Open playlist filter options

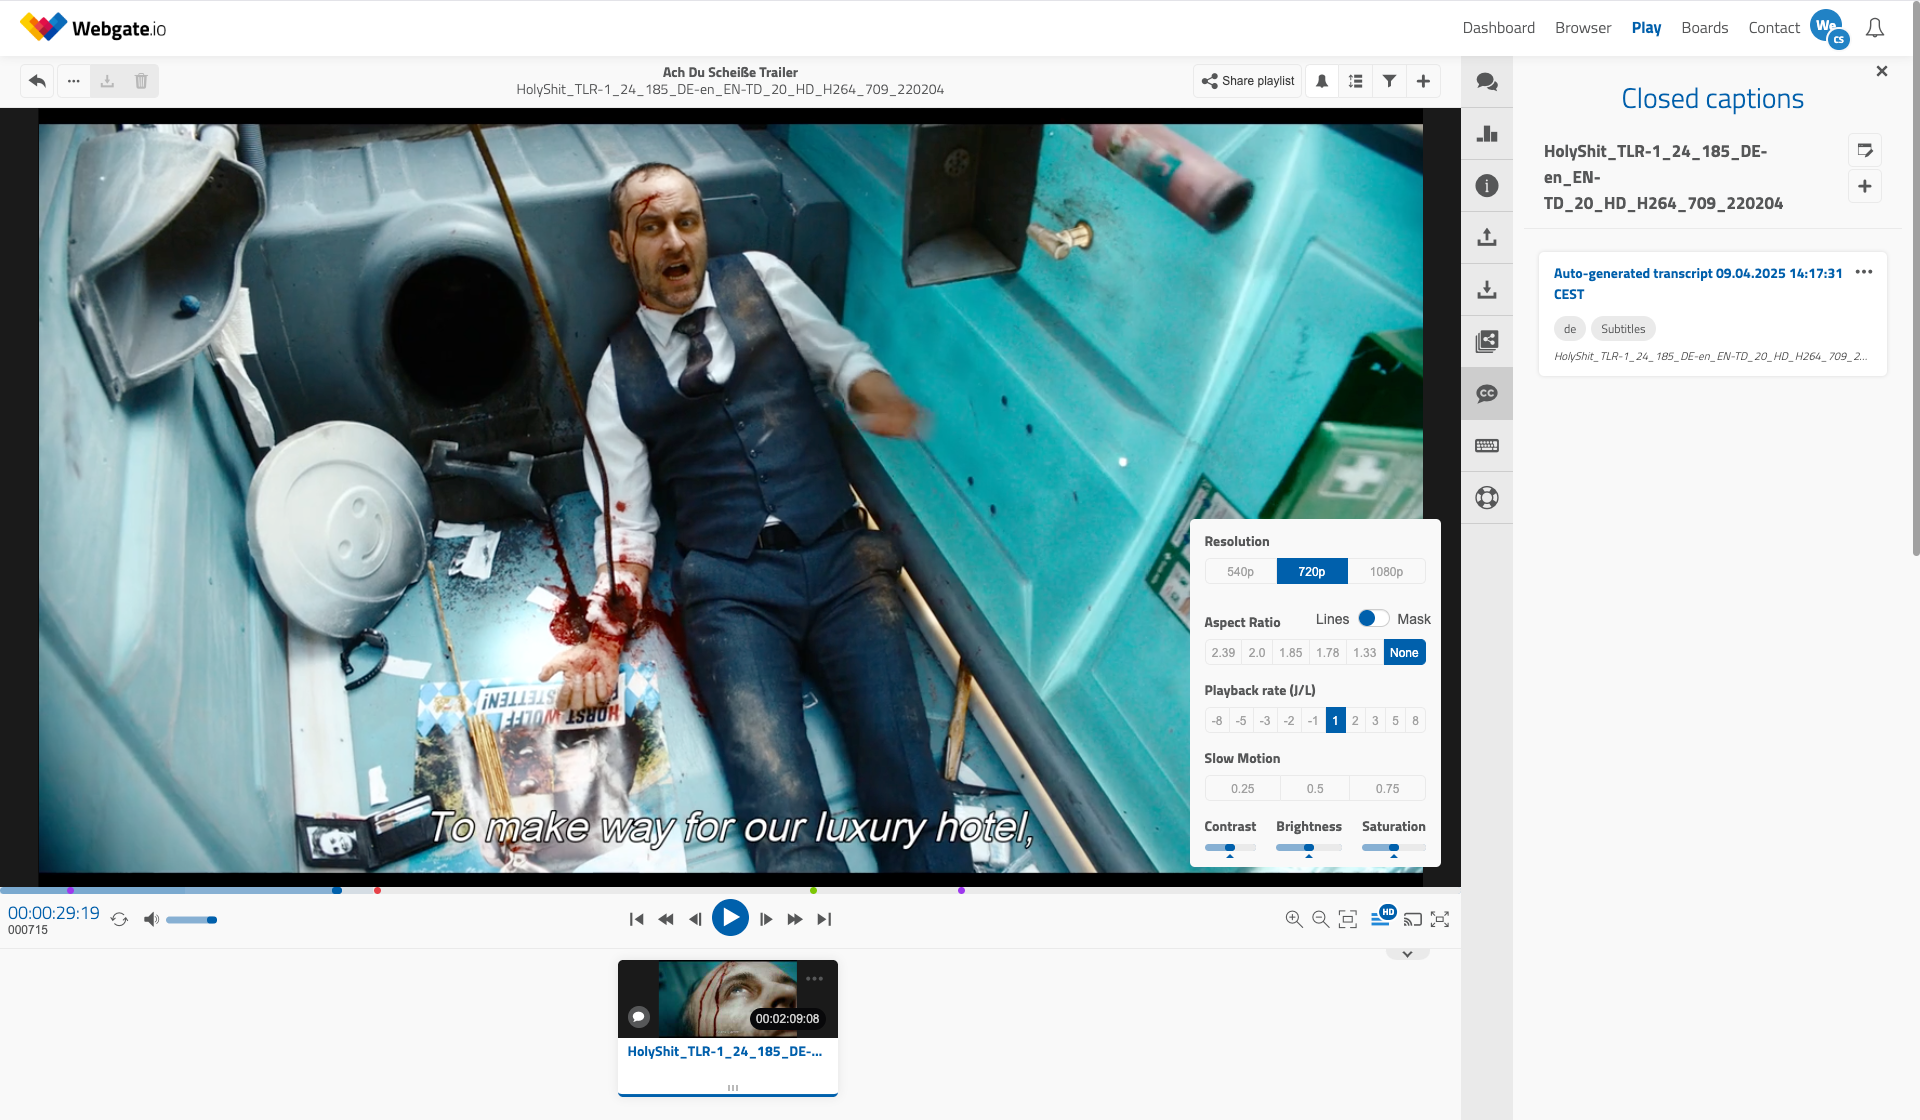pyautogui.click(x=1390, y=81)
